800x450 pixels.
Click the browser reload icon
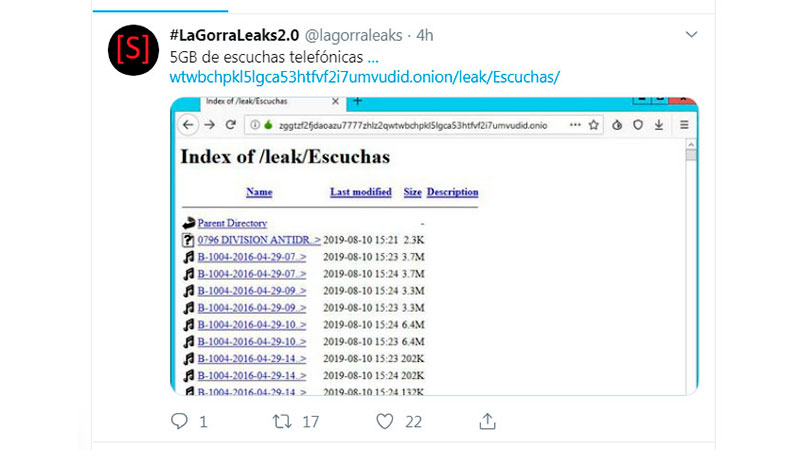pos(231,125)
